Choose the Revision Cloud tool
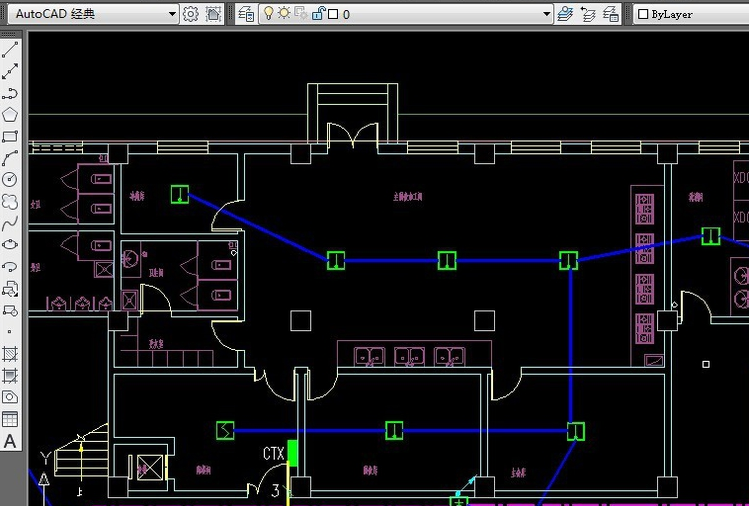 pos(10,202)
